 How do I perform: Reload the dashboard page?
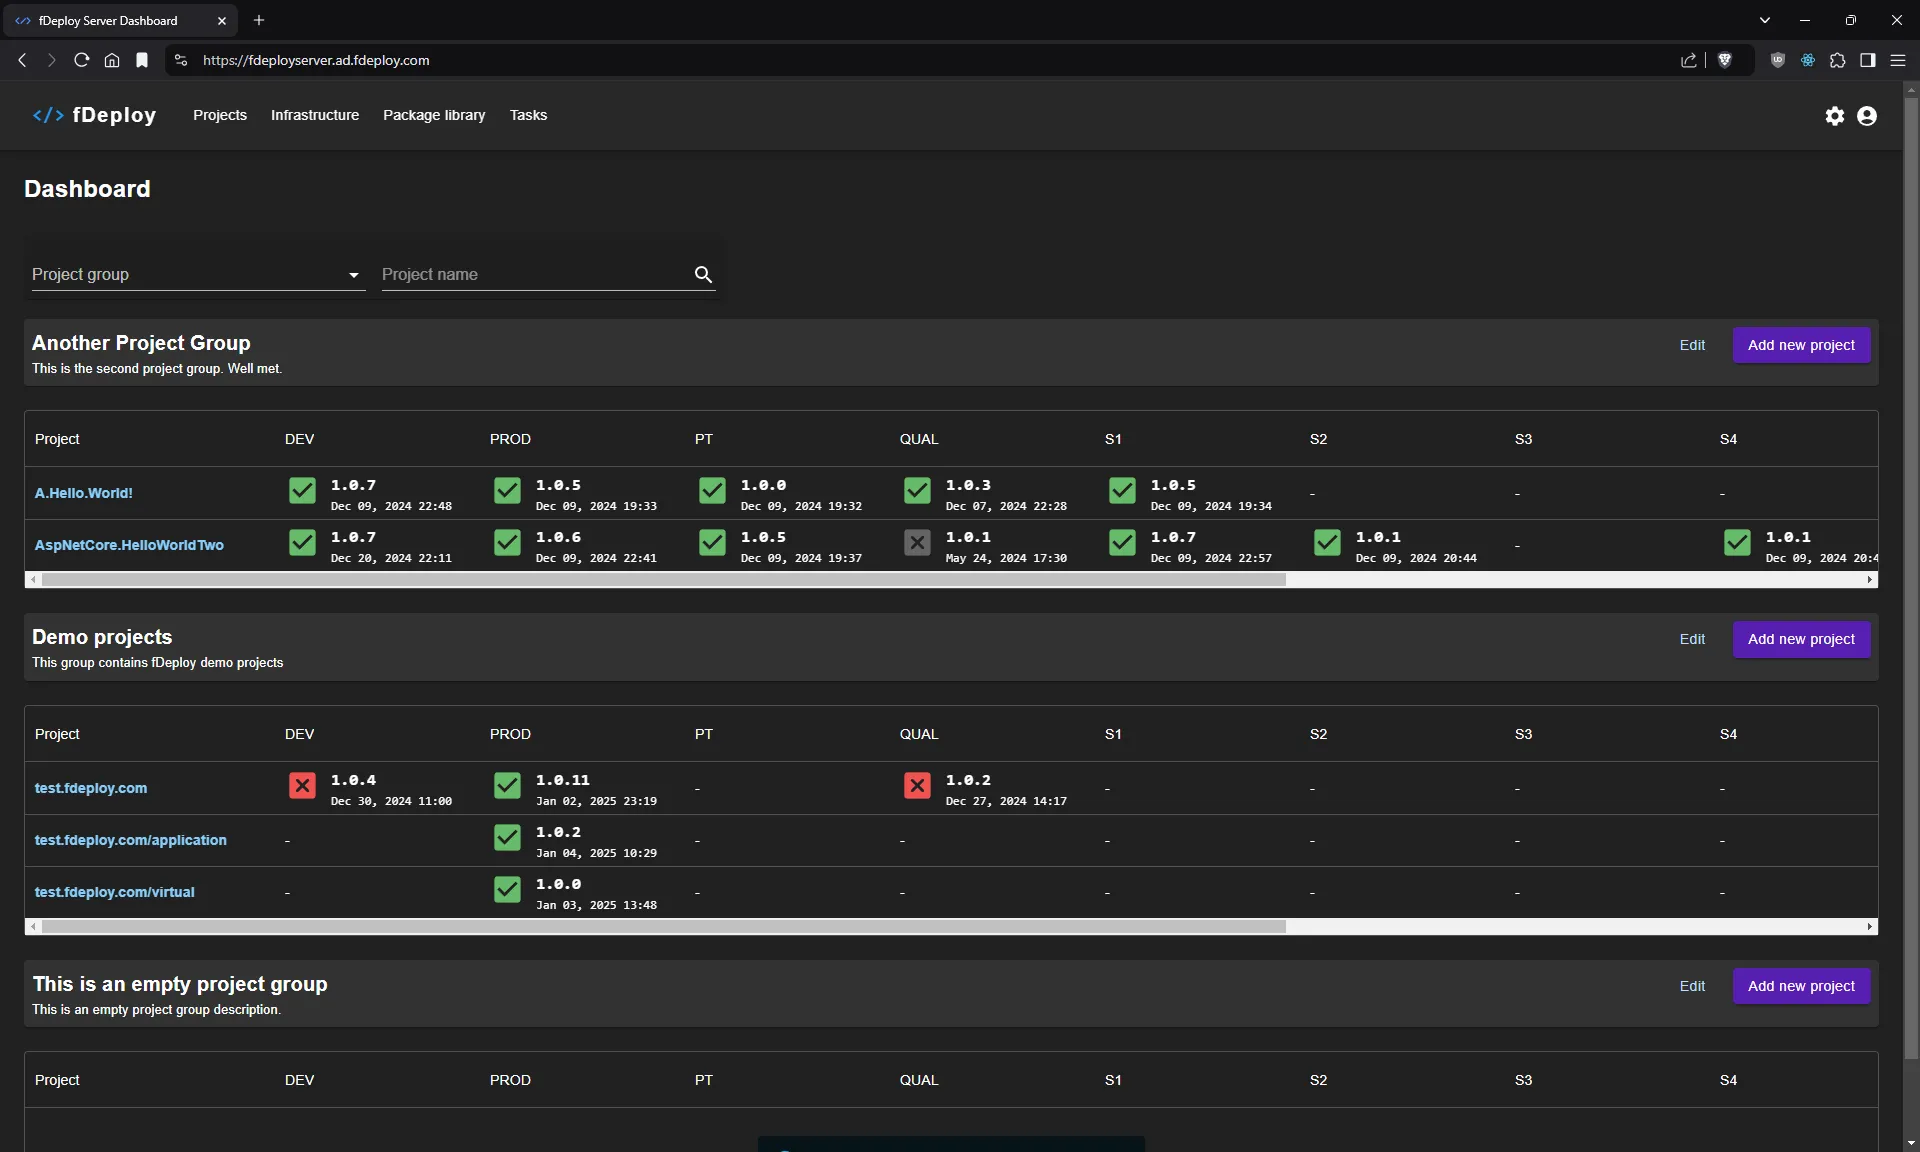[81, 60]
